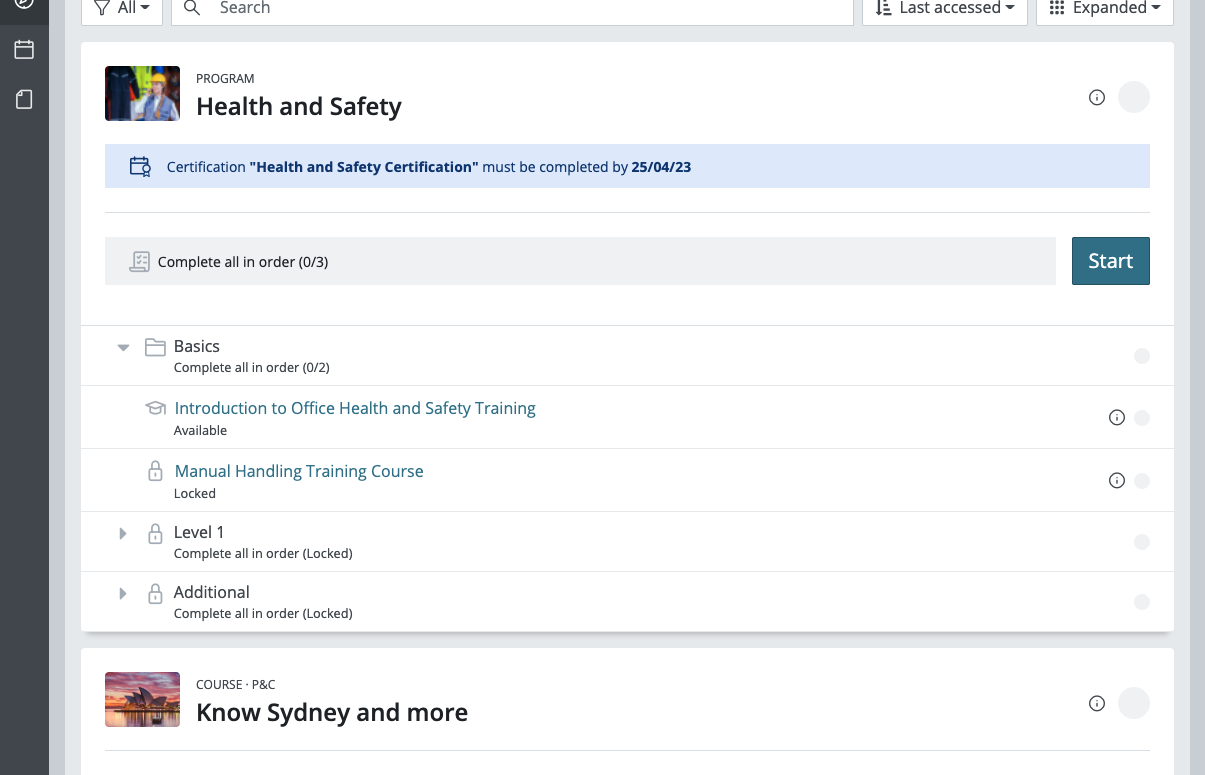
Task: Open info for the Know Sydney and more course
Action: click(1096, 703)
